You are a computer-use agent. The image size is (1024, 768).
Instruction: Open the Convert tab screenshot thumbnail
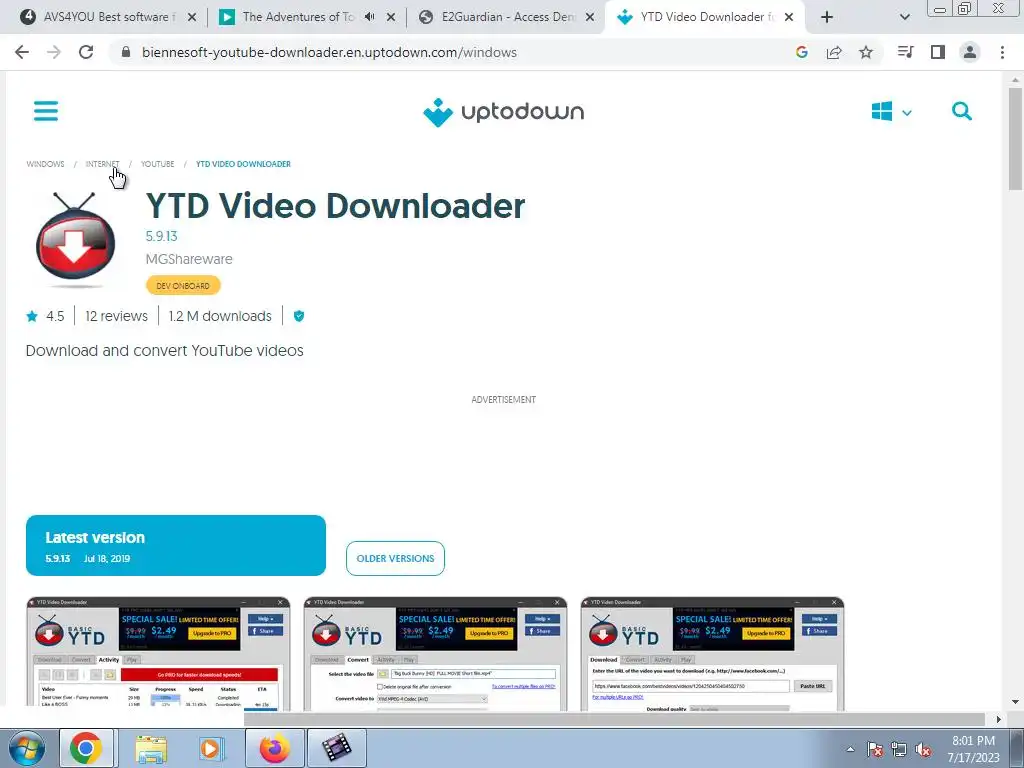click(x=435, y=653)
